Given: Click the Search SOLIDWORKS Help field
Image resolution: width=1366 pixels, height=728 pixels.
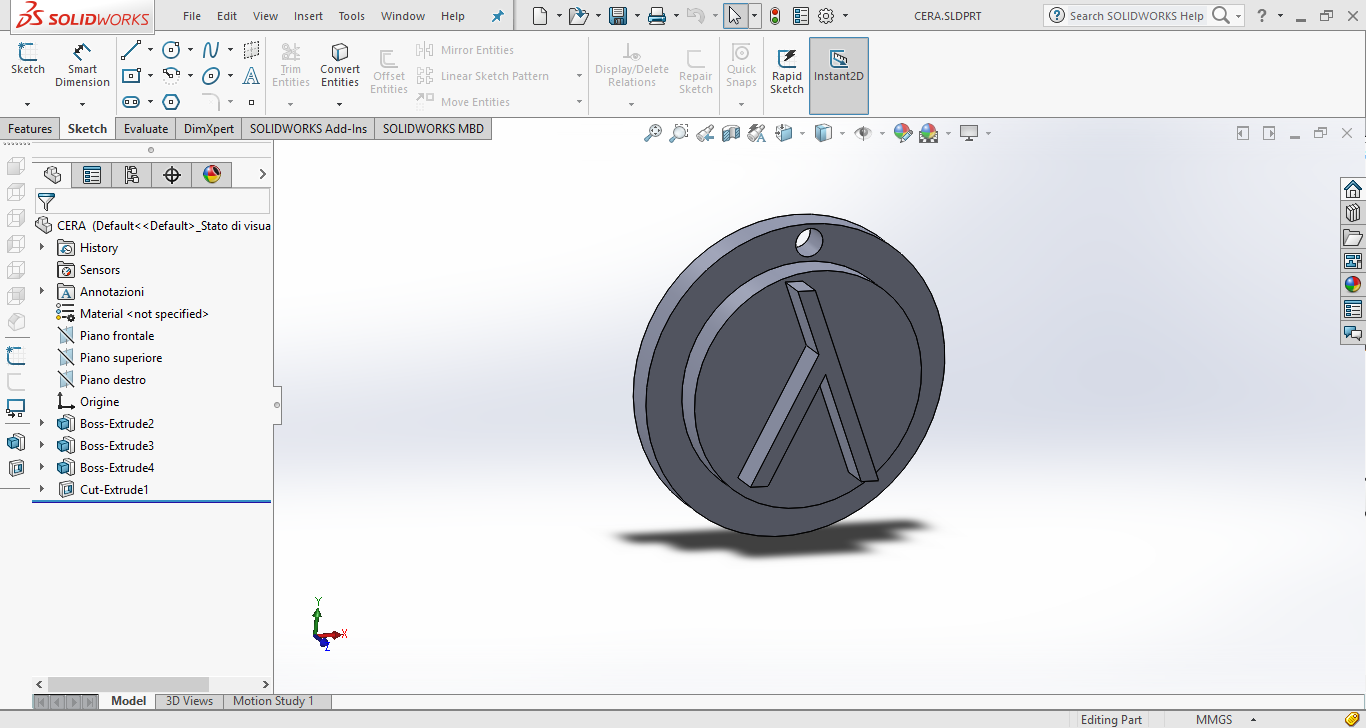Looking at the screenshot, I should [1136, 16].
